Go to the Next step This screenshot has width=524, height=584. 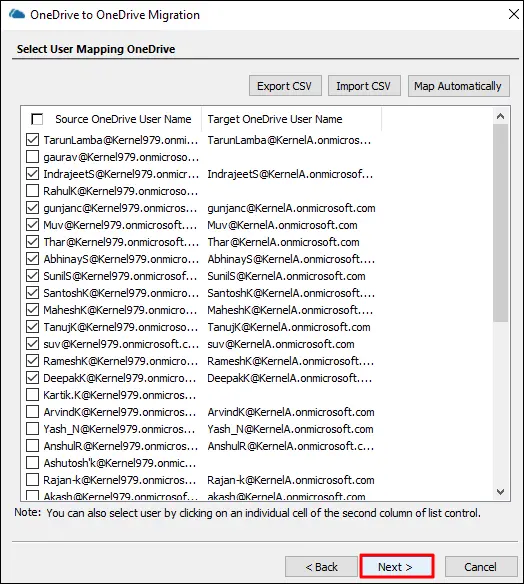point(397,566)
